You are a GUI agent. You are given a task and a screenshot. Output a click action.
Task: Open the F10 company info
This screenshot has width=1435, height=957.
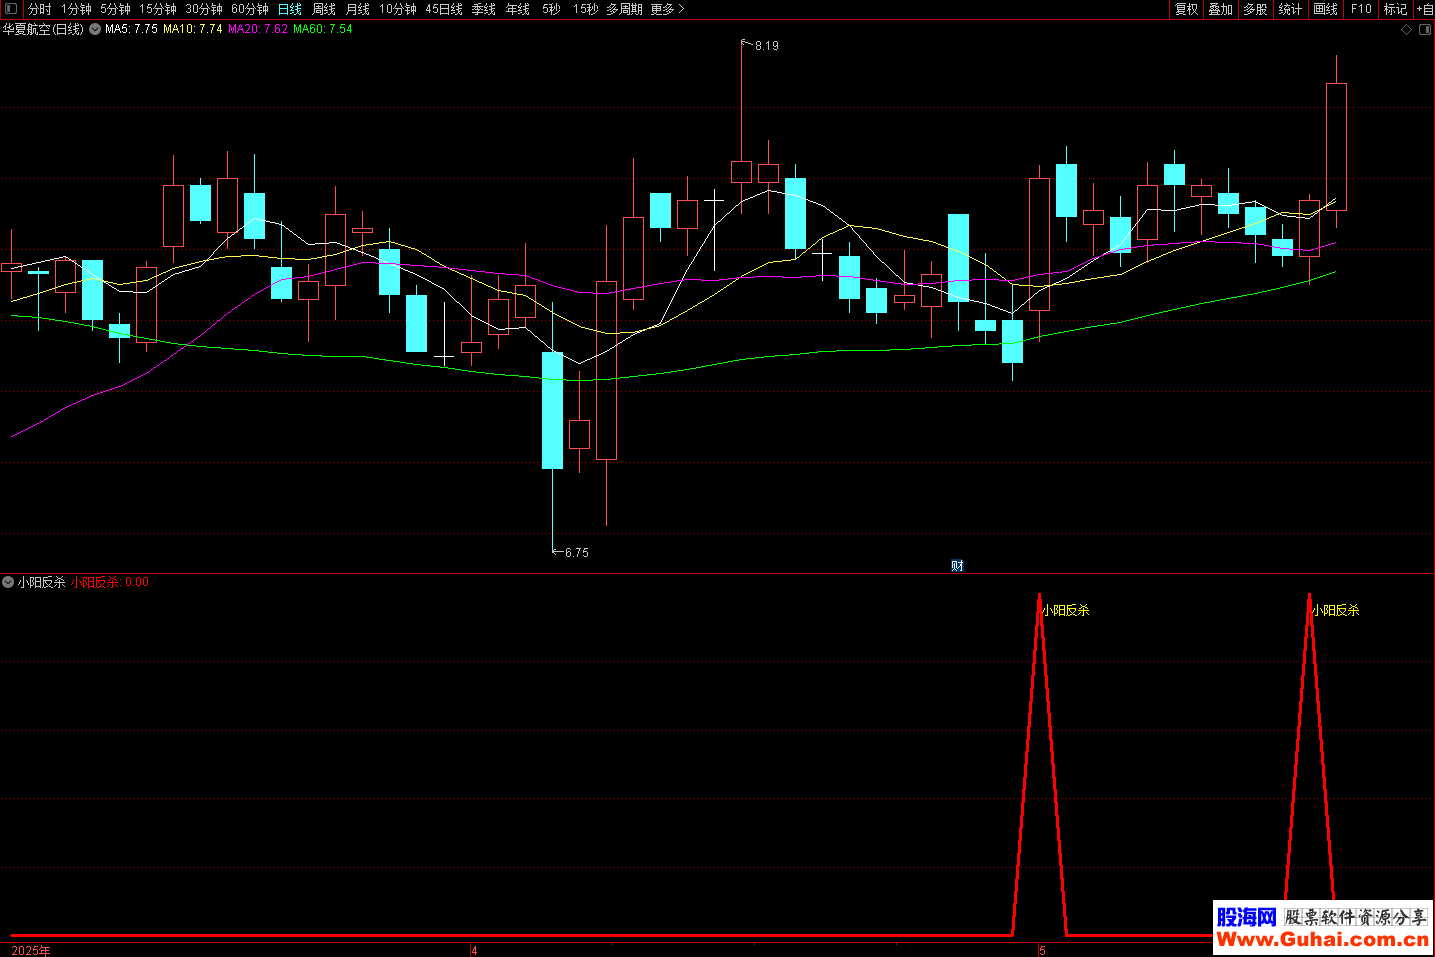pyautogui.click(x=1361, y=9)
